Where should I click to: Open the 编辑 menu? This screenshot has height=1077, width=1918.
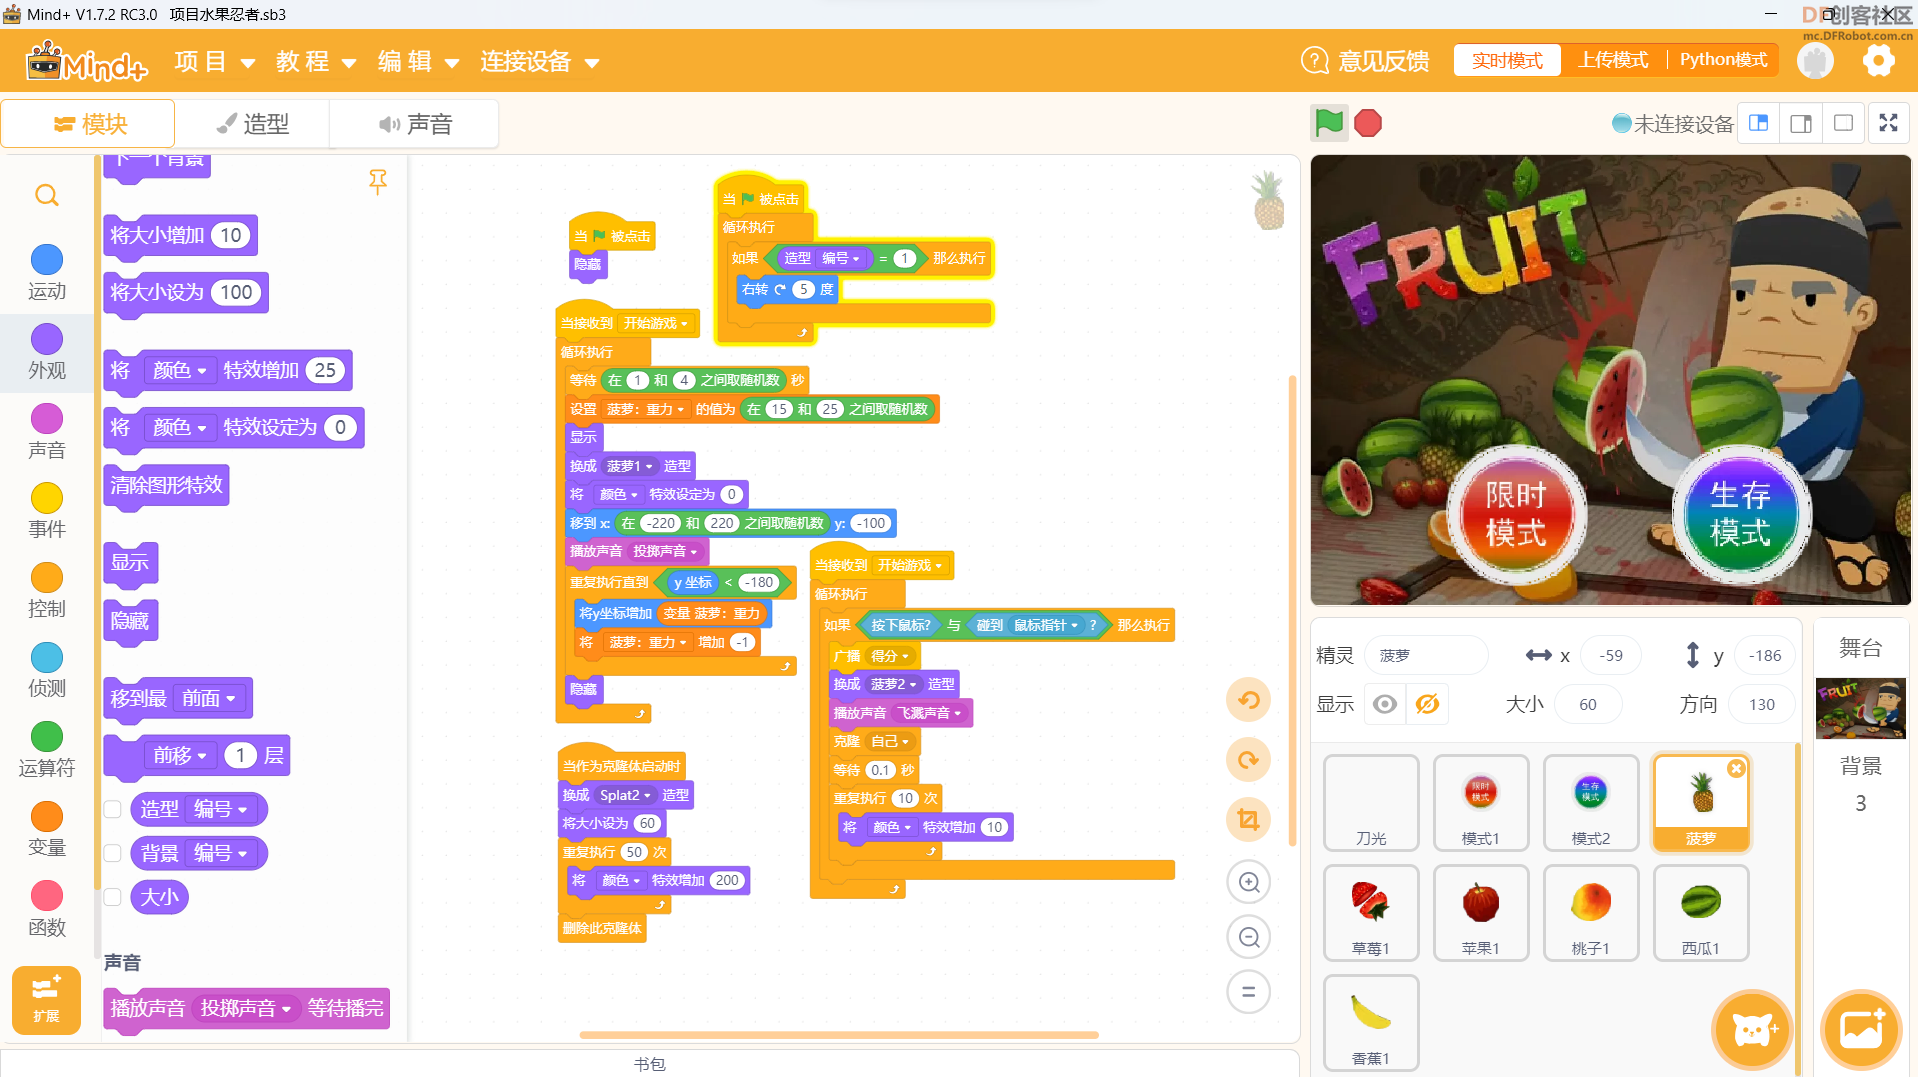(418, 61)
